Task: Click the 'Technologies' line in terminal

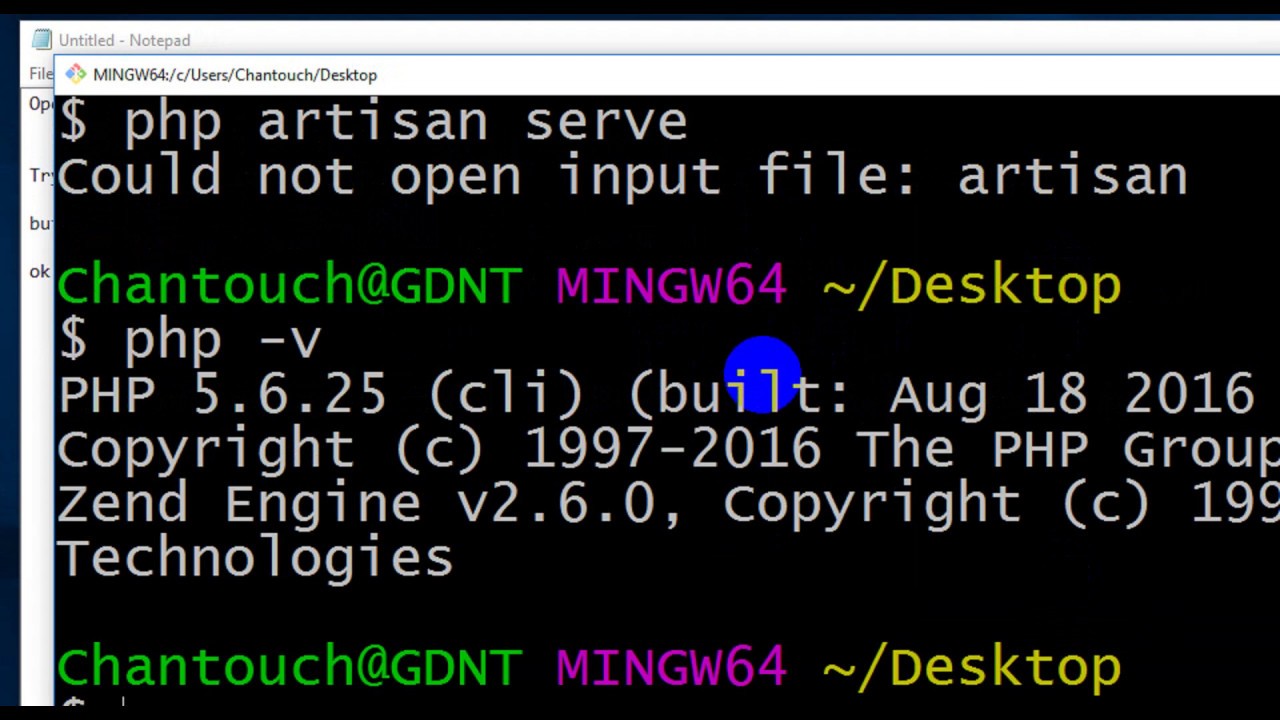Action: click(256, 558)
